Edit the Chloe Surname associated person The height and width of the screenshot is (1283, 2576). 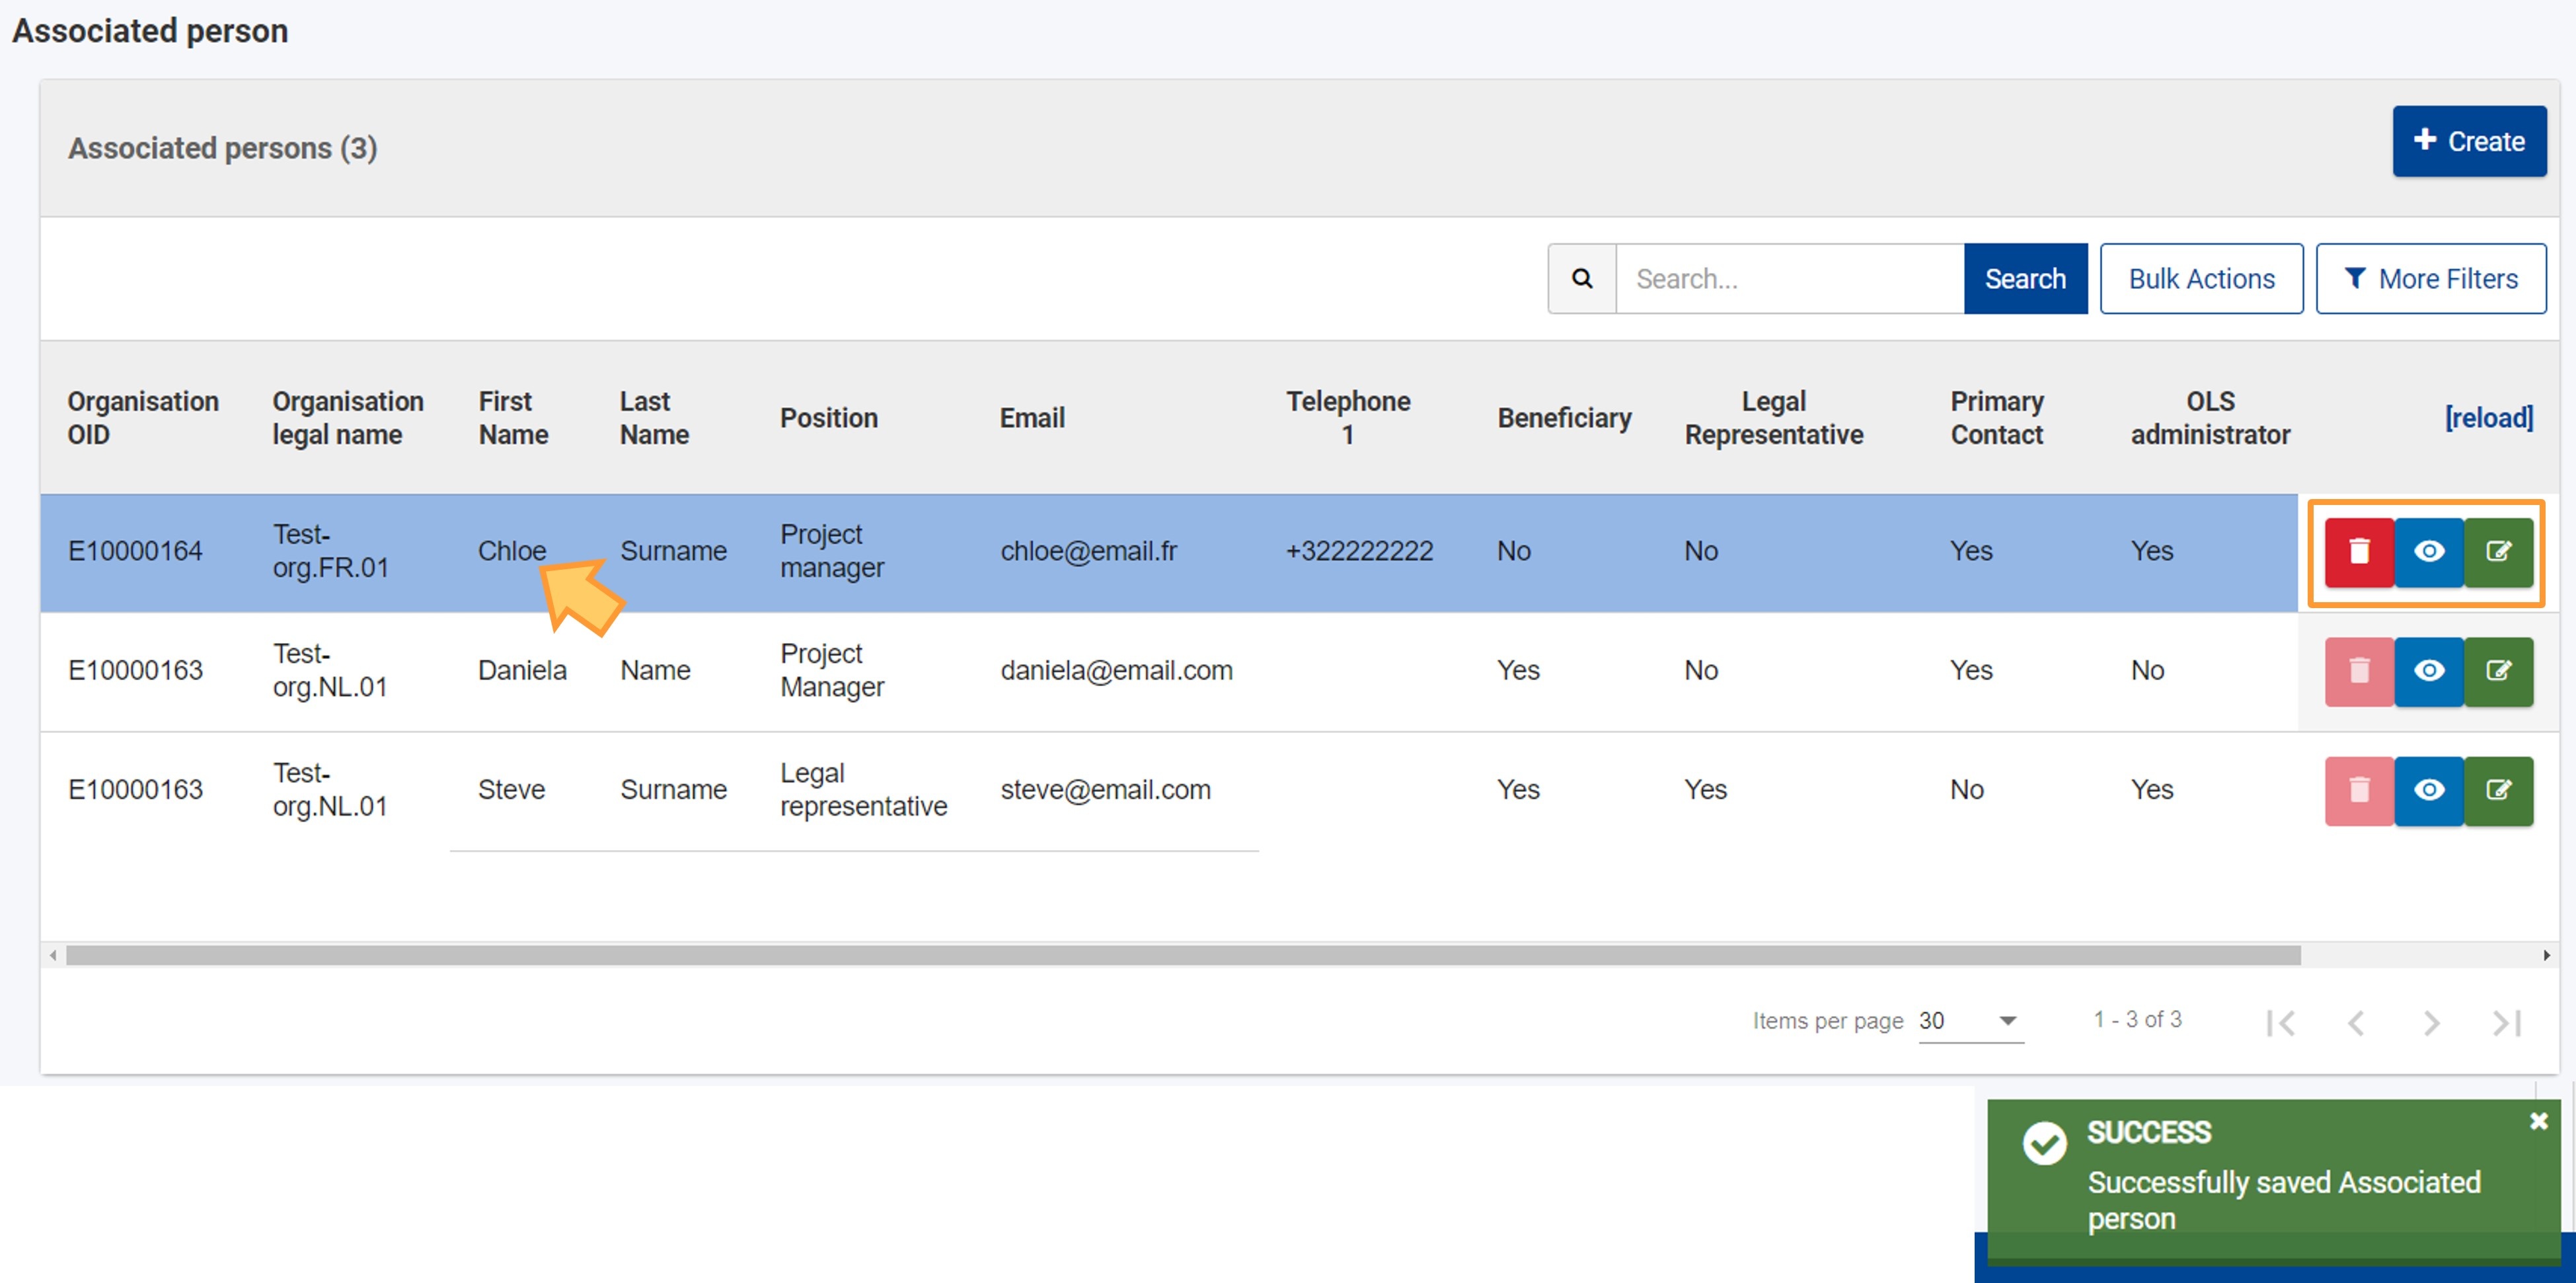2499,551
